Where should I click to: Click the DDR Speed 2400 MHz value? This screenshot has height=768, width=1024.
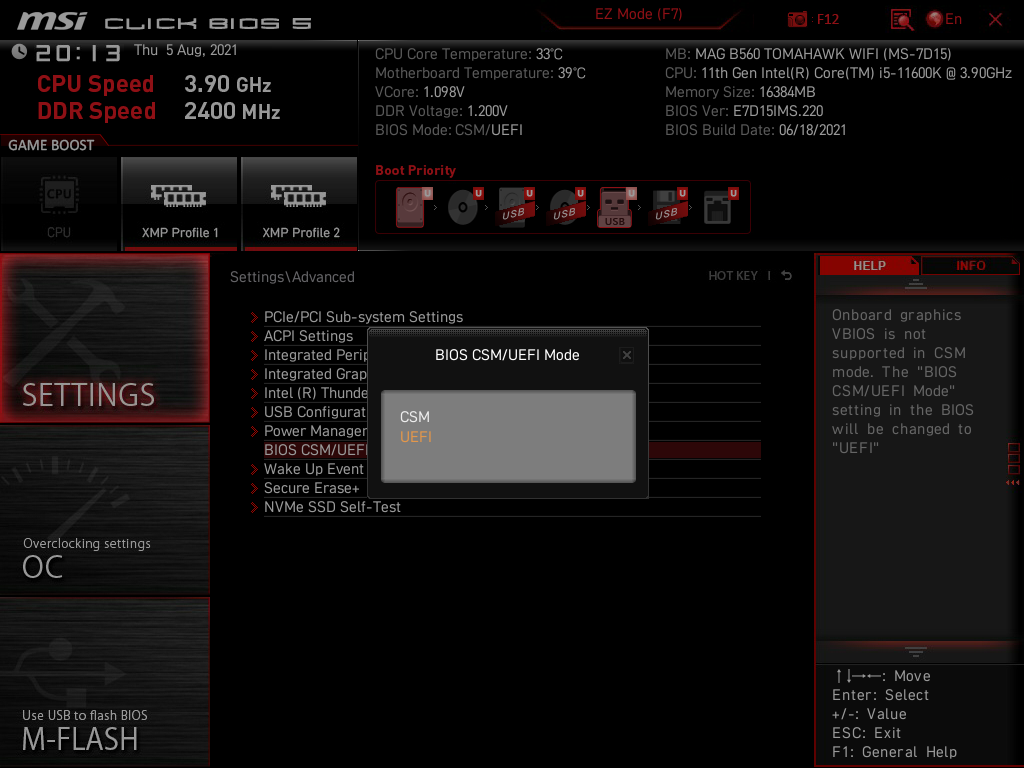pyautogui.click(x=232, y=111)
